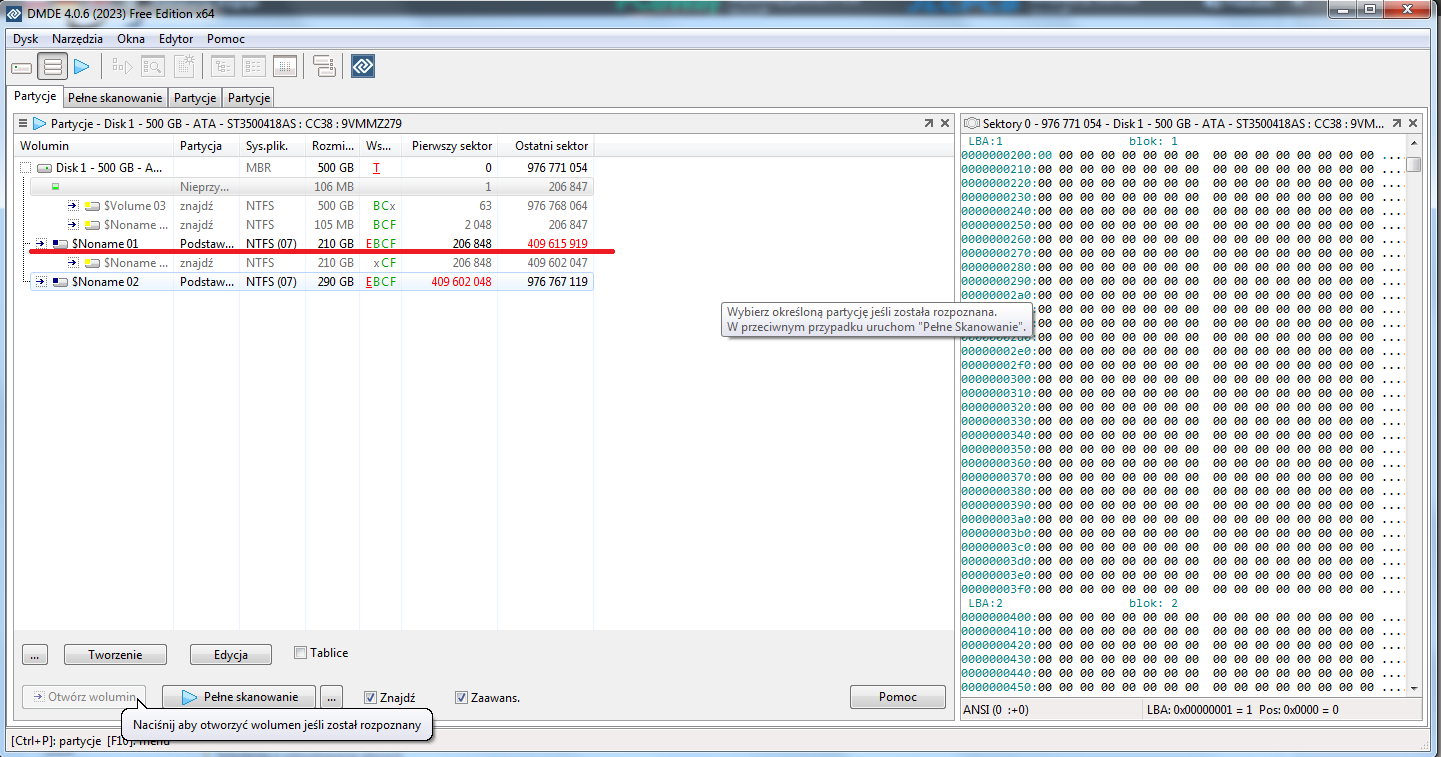Image resolution: width=1441 pixels, height=757 pixels.
Task: Click the Sektory panel header disk icon
Action: click(972, 123)
